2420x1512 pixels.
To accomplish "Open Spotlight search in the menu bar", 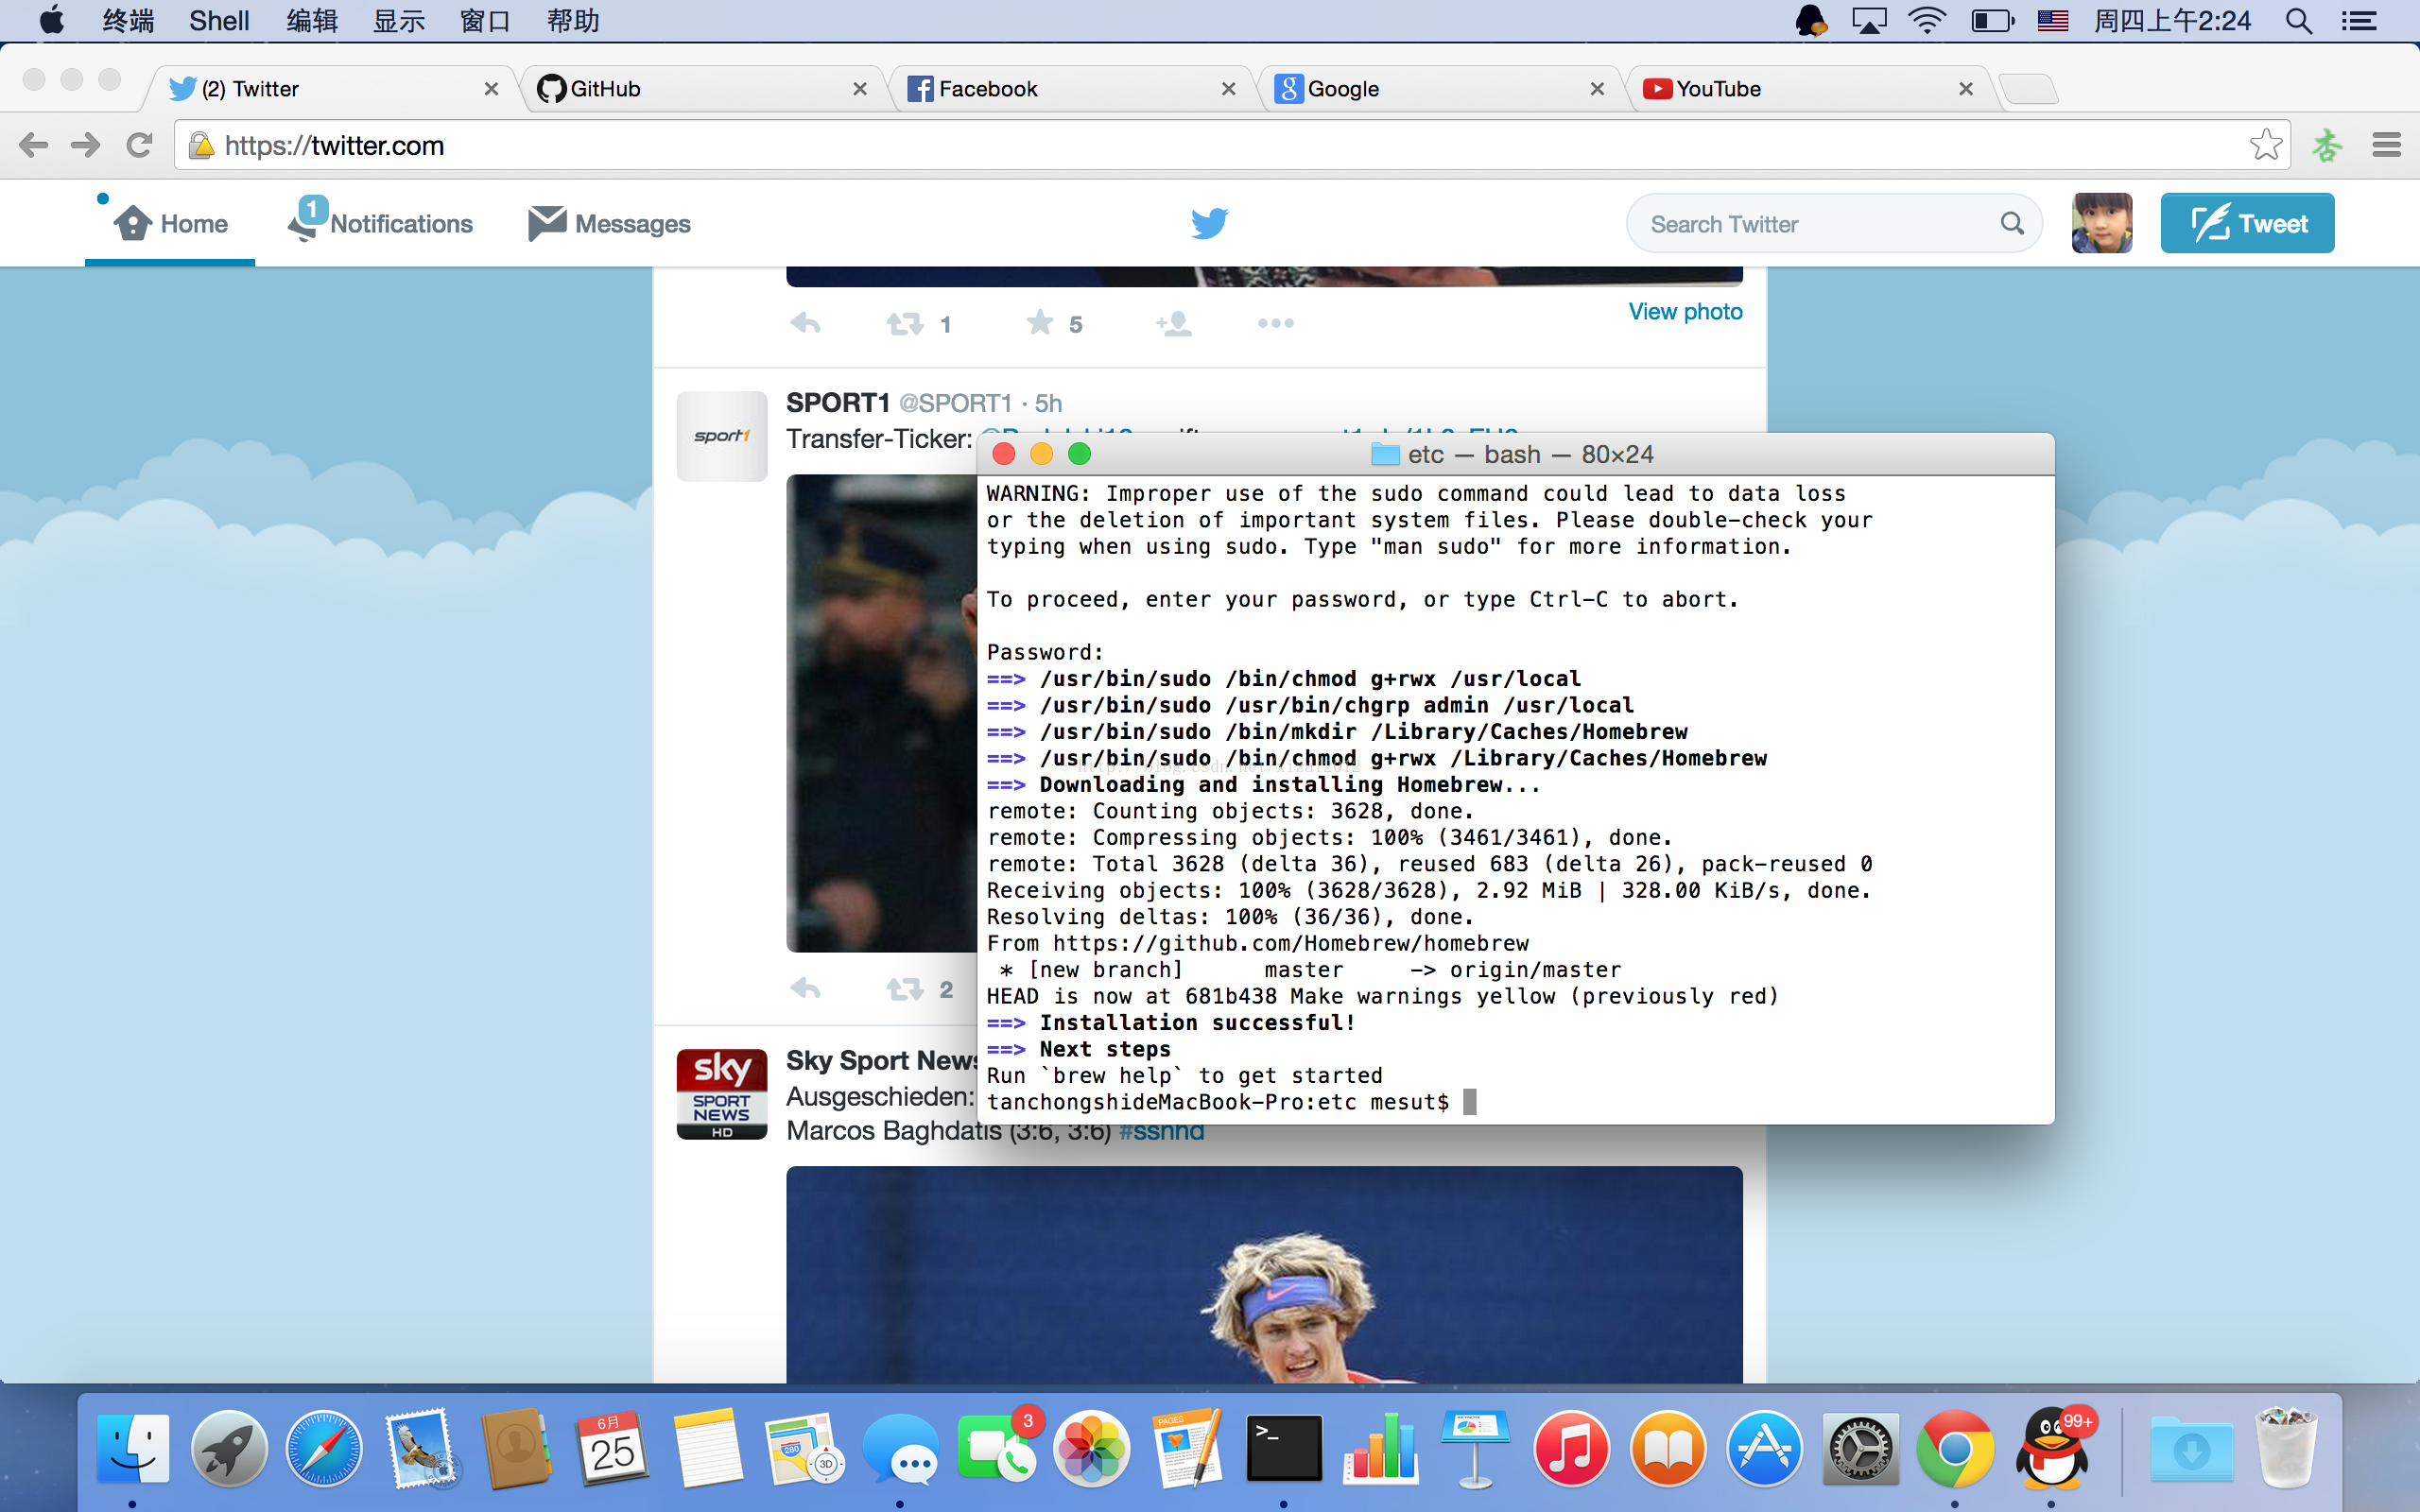I will click(2299, 21).
